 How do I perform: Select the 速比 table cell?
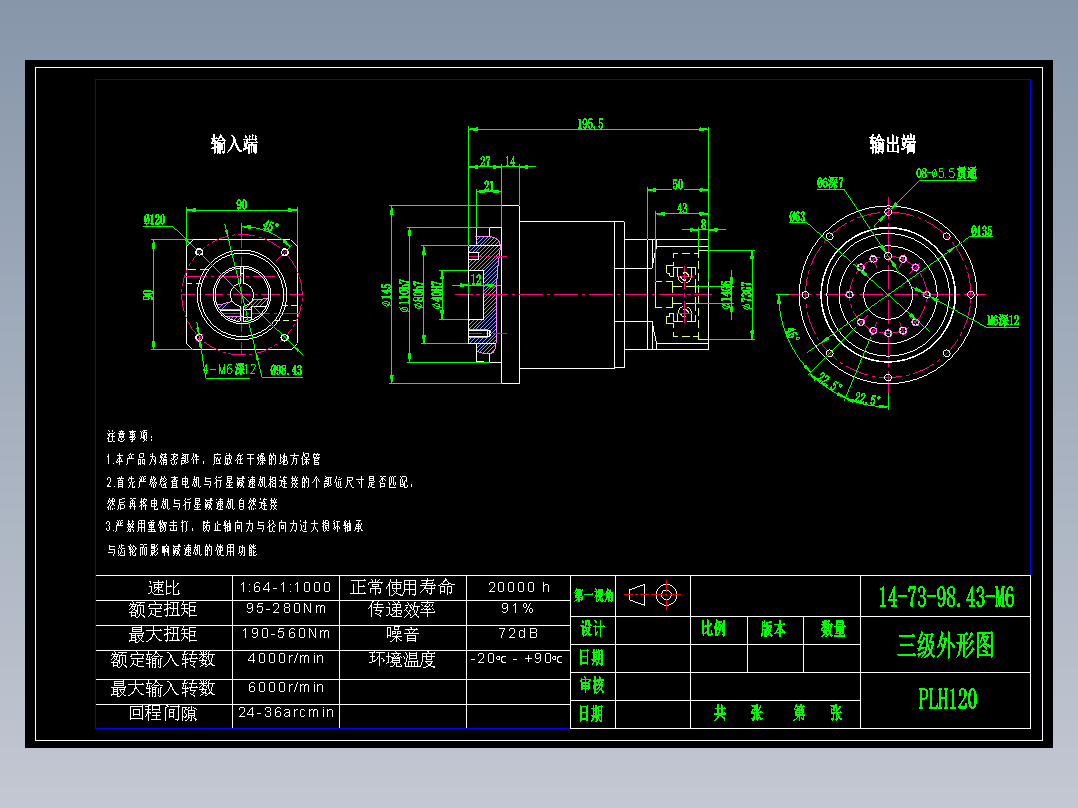click(163, 588)
